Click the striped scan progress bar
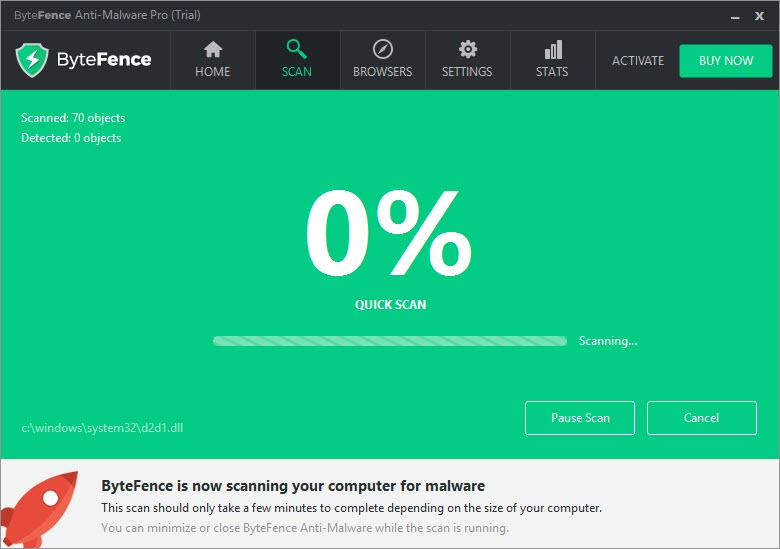Viewport: 780px width, 549px height. point(390,341)
